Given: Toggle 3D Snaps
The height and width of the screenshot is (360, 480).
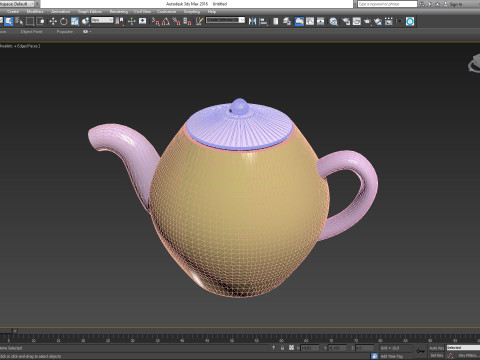Looking at the screenshot, I should [156, 21].
